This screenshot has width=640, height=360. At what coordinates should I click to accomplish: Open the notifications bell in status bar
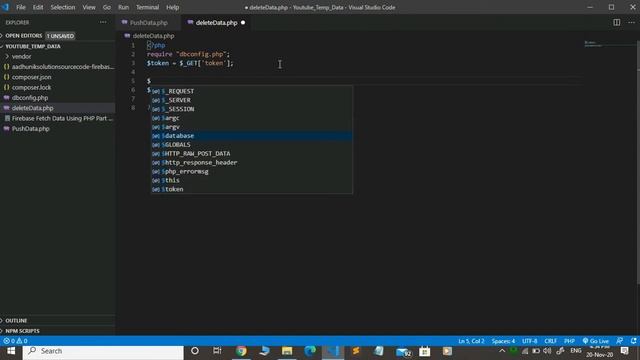[633, 341]
